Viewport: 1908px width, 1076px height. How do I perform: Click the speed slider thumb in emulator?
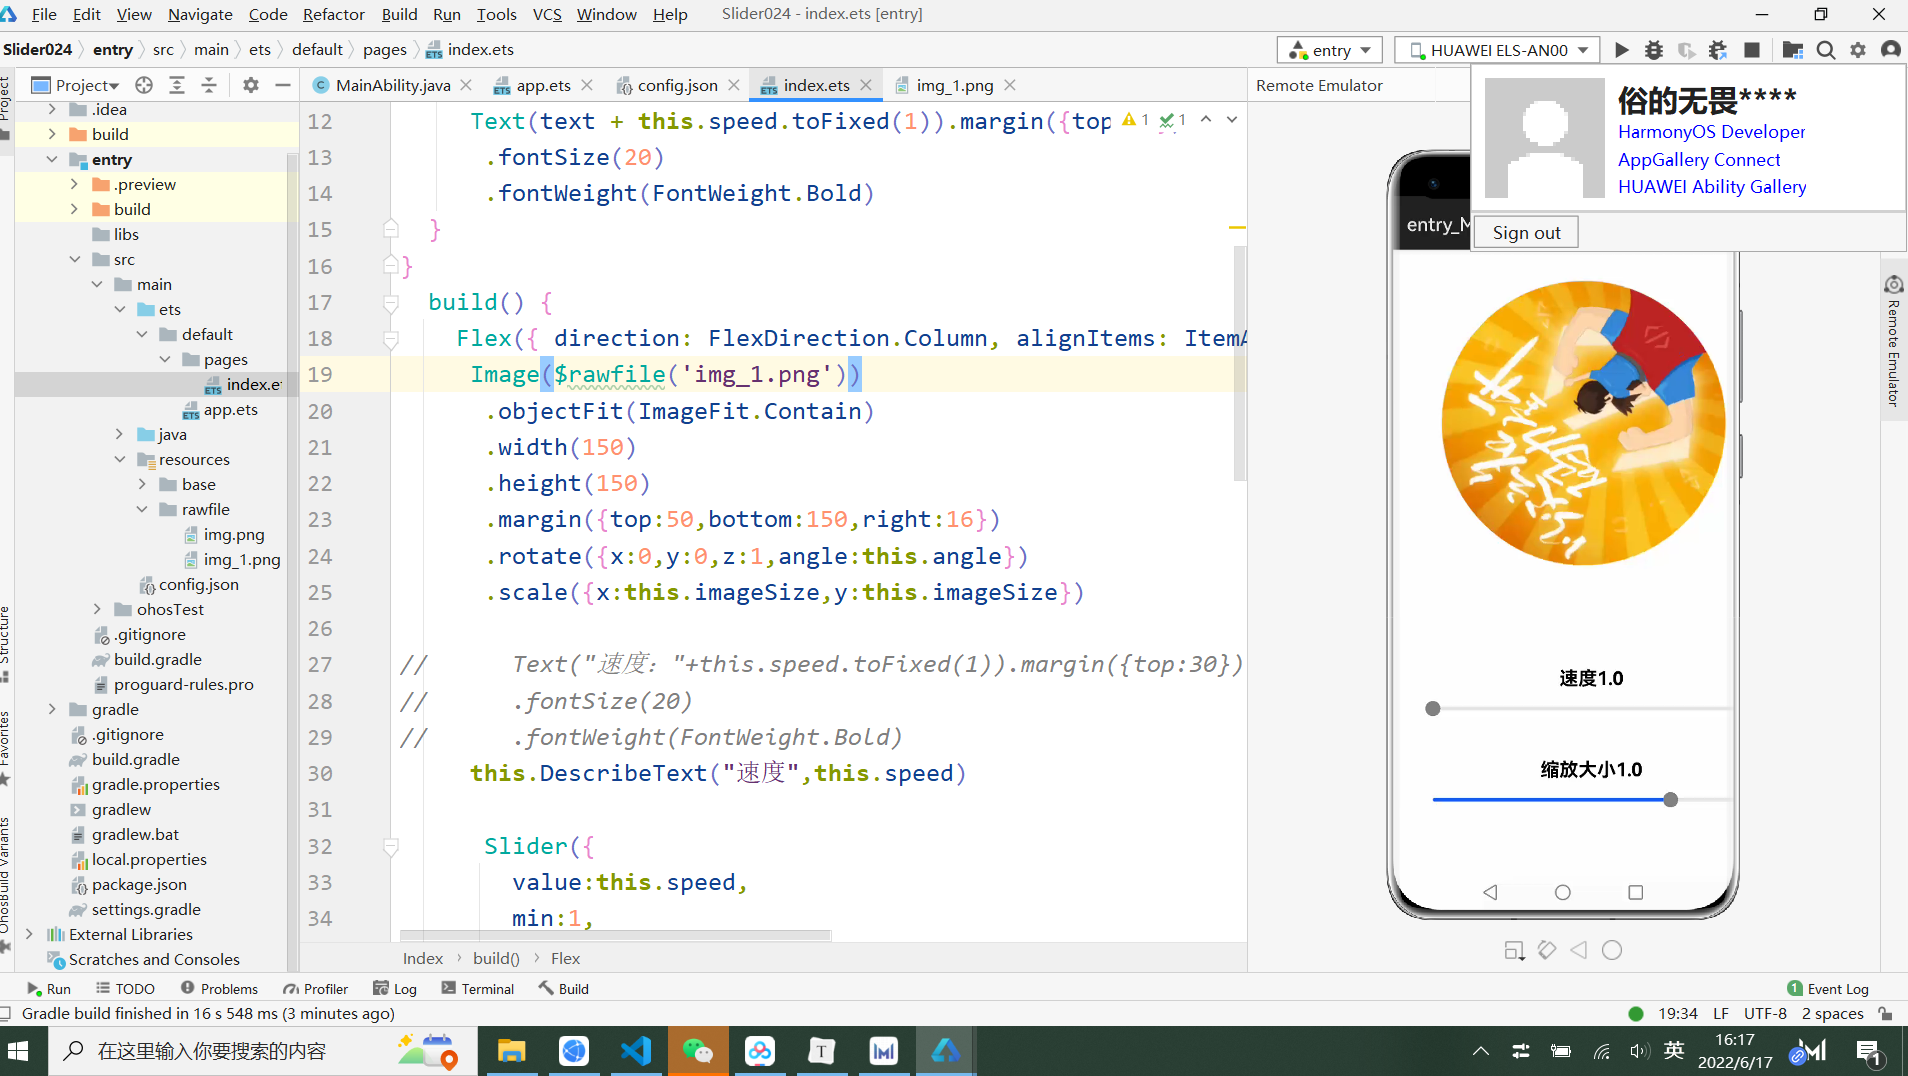click(1433, 709)
